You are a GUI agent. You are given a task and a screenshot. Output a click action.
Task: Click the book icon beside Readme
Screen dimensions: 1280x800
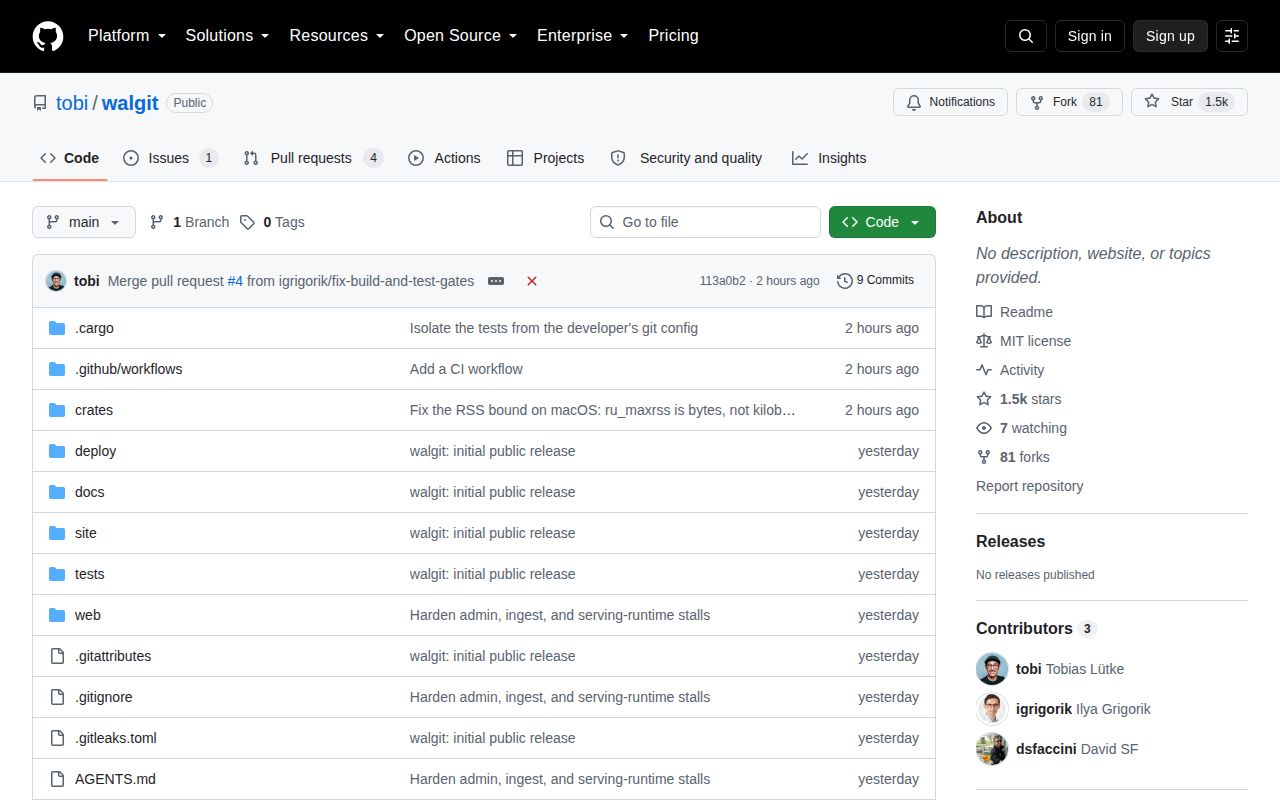pos(984,312)
